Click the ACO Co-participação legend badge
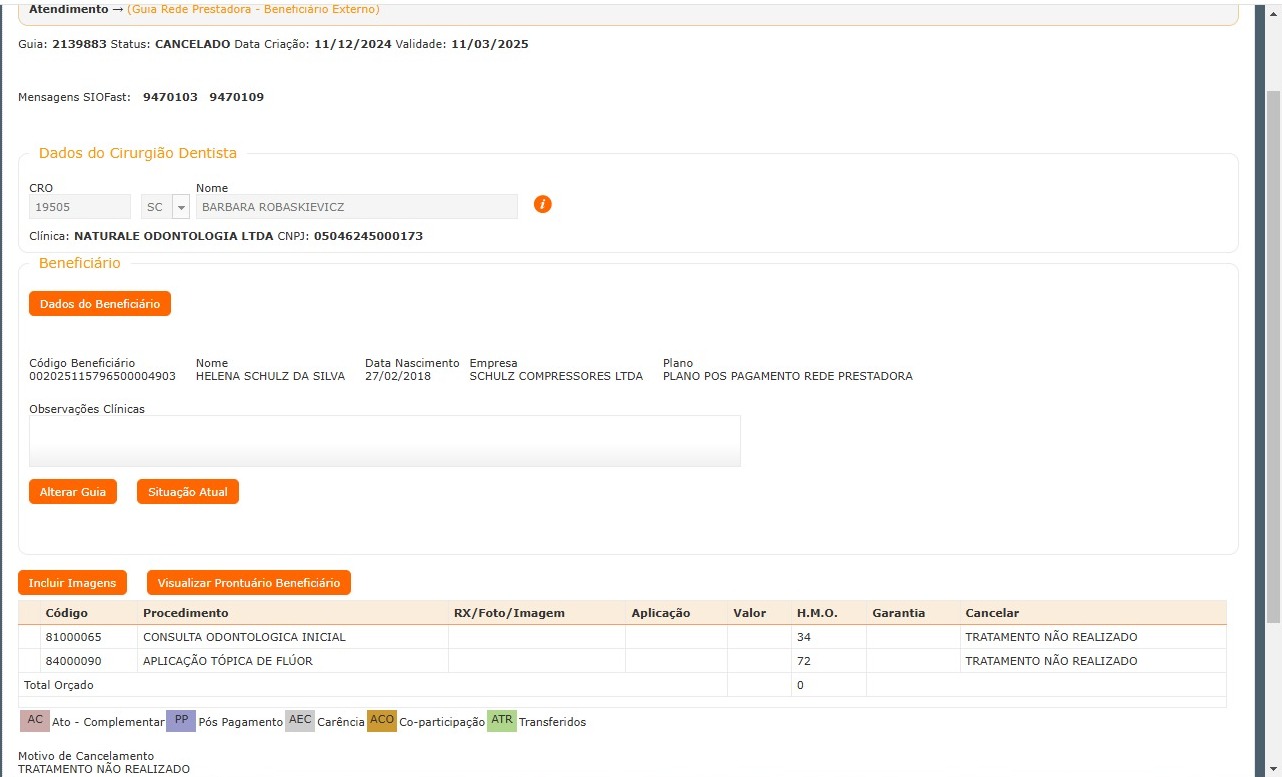The height and width of the screenshot is (777, 1282). coord(382,721)
